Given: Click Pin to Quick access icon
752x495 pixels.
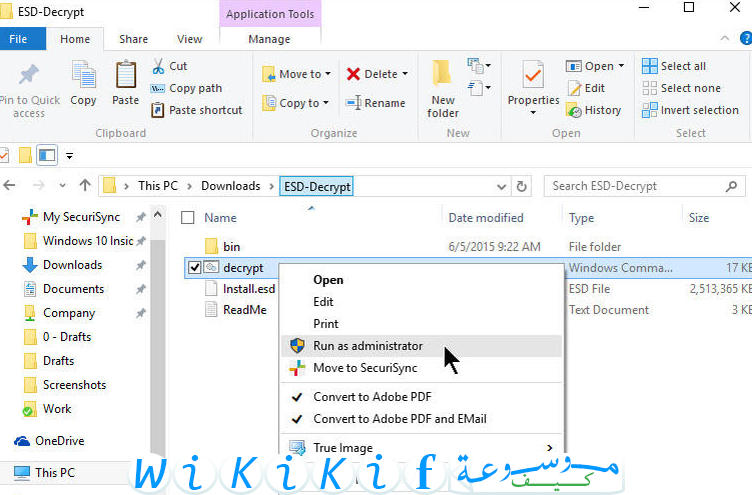Looking at the screenshot, I should click(x=28, y=76).
